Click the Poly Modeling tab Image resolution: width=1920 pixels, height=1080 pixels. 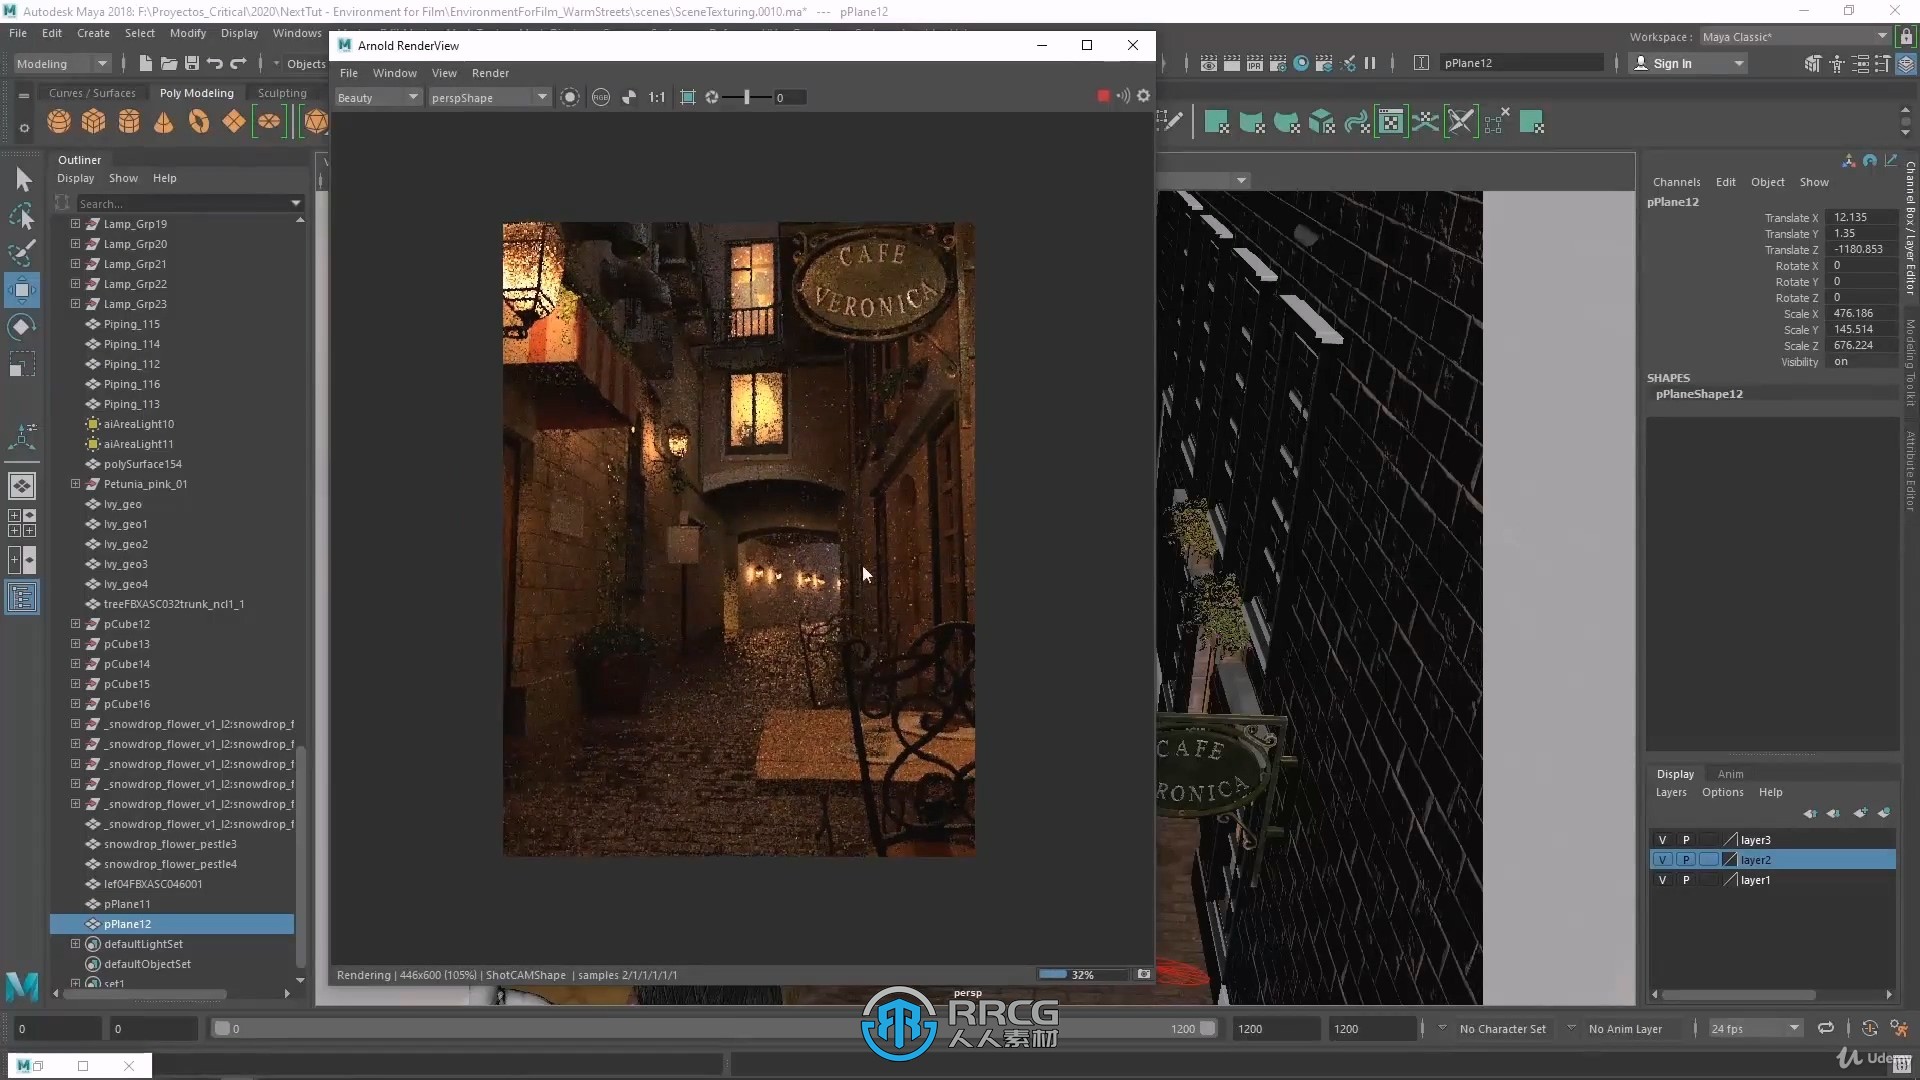point(195,92)
